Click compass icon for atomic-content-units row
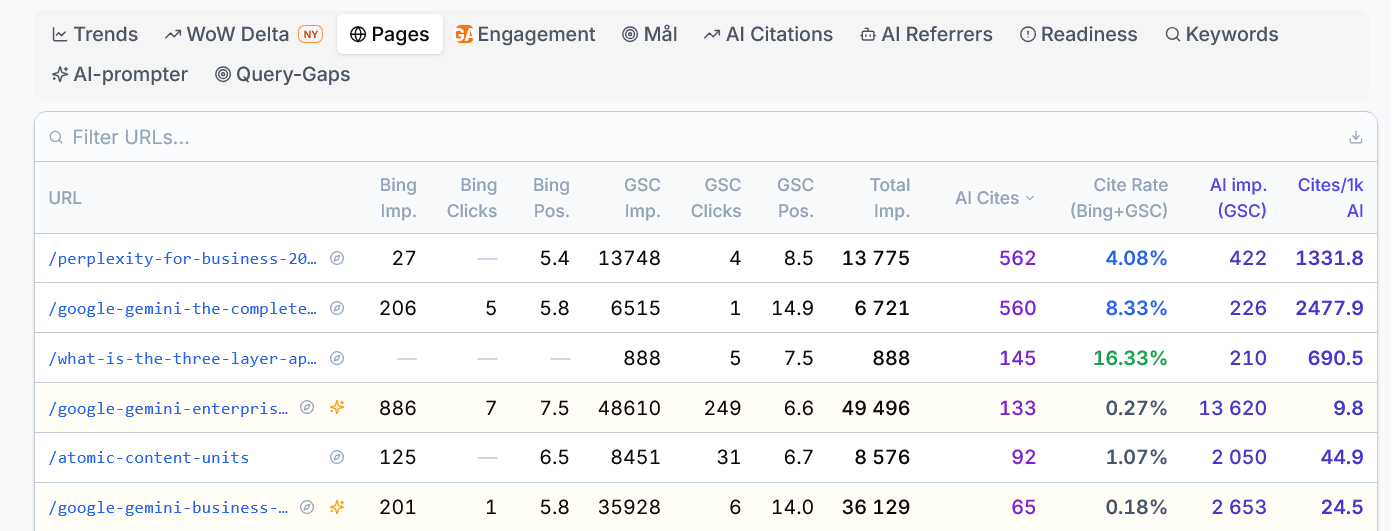The width and height of the screenshot is (1392, 531). coord(337,458)
